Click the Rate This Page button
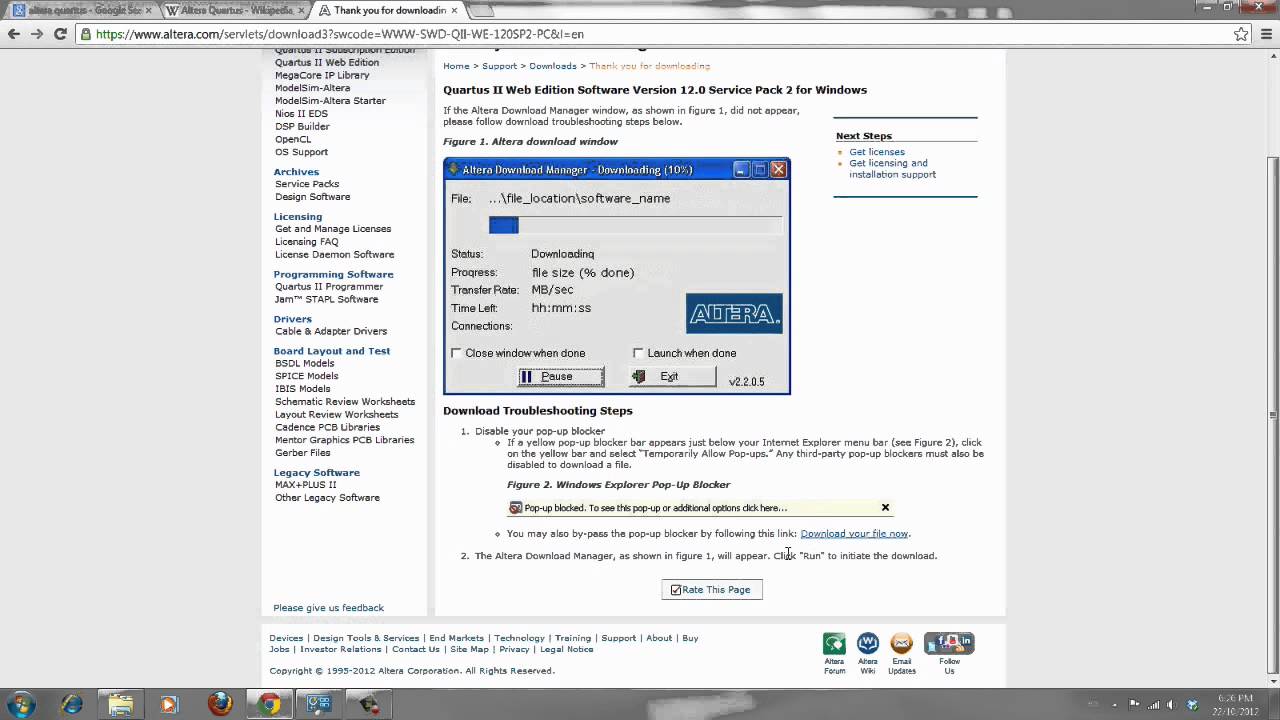 (712, 590)
